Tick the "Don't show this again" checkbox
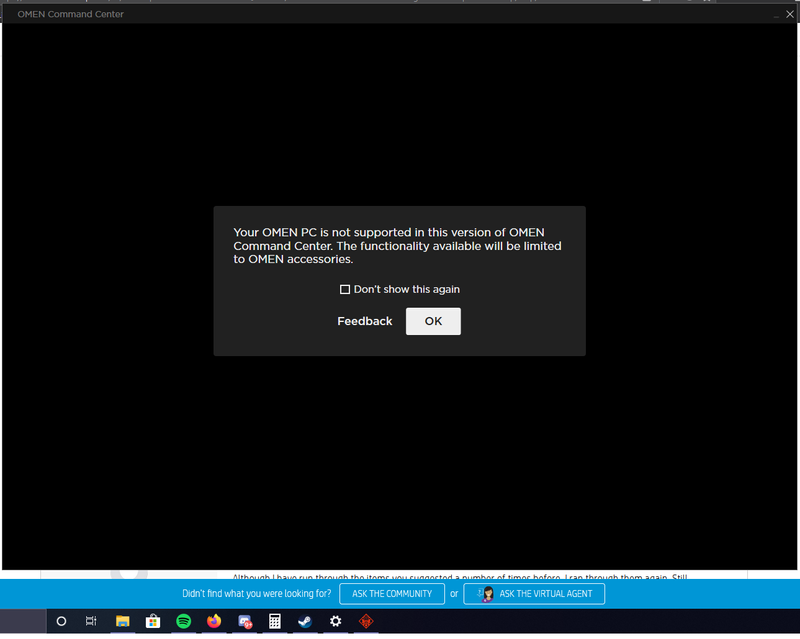 (x=345, y=289)
